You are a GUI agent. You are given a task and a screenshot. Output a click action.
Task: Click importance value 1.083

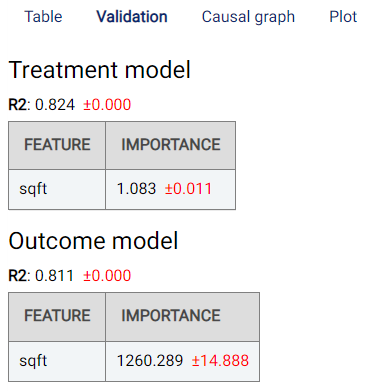(136, 189)
